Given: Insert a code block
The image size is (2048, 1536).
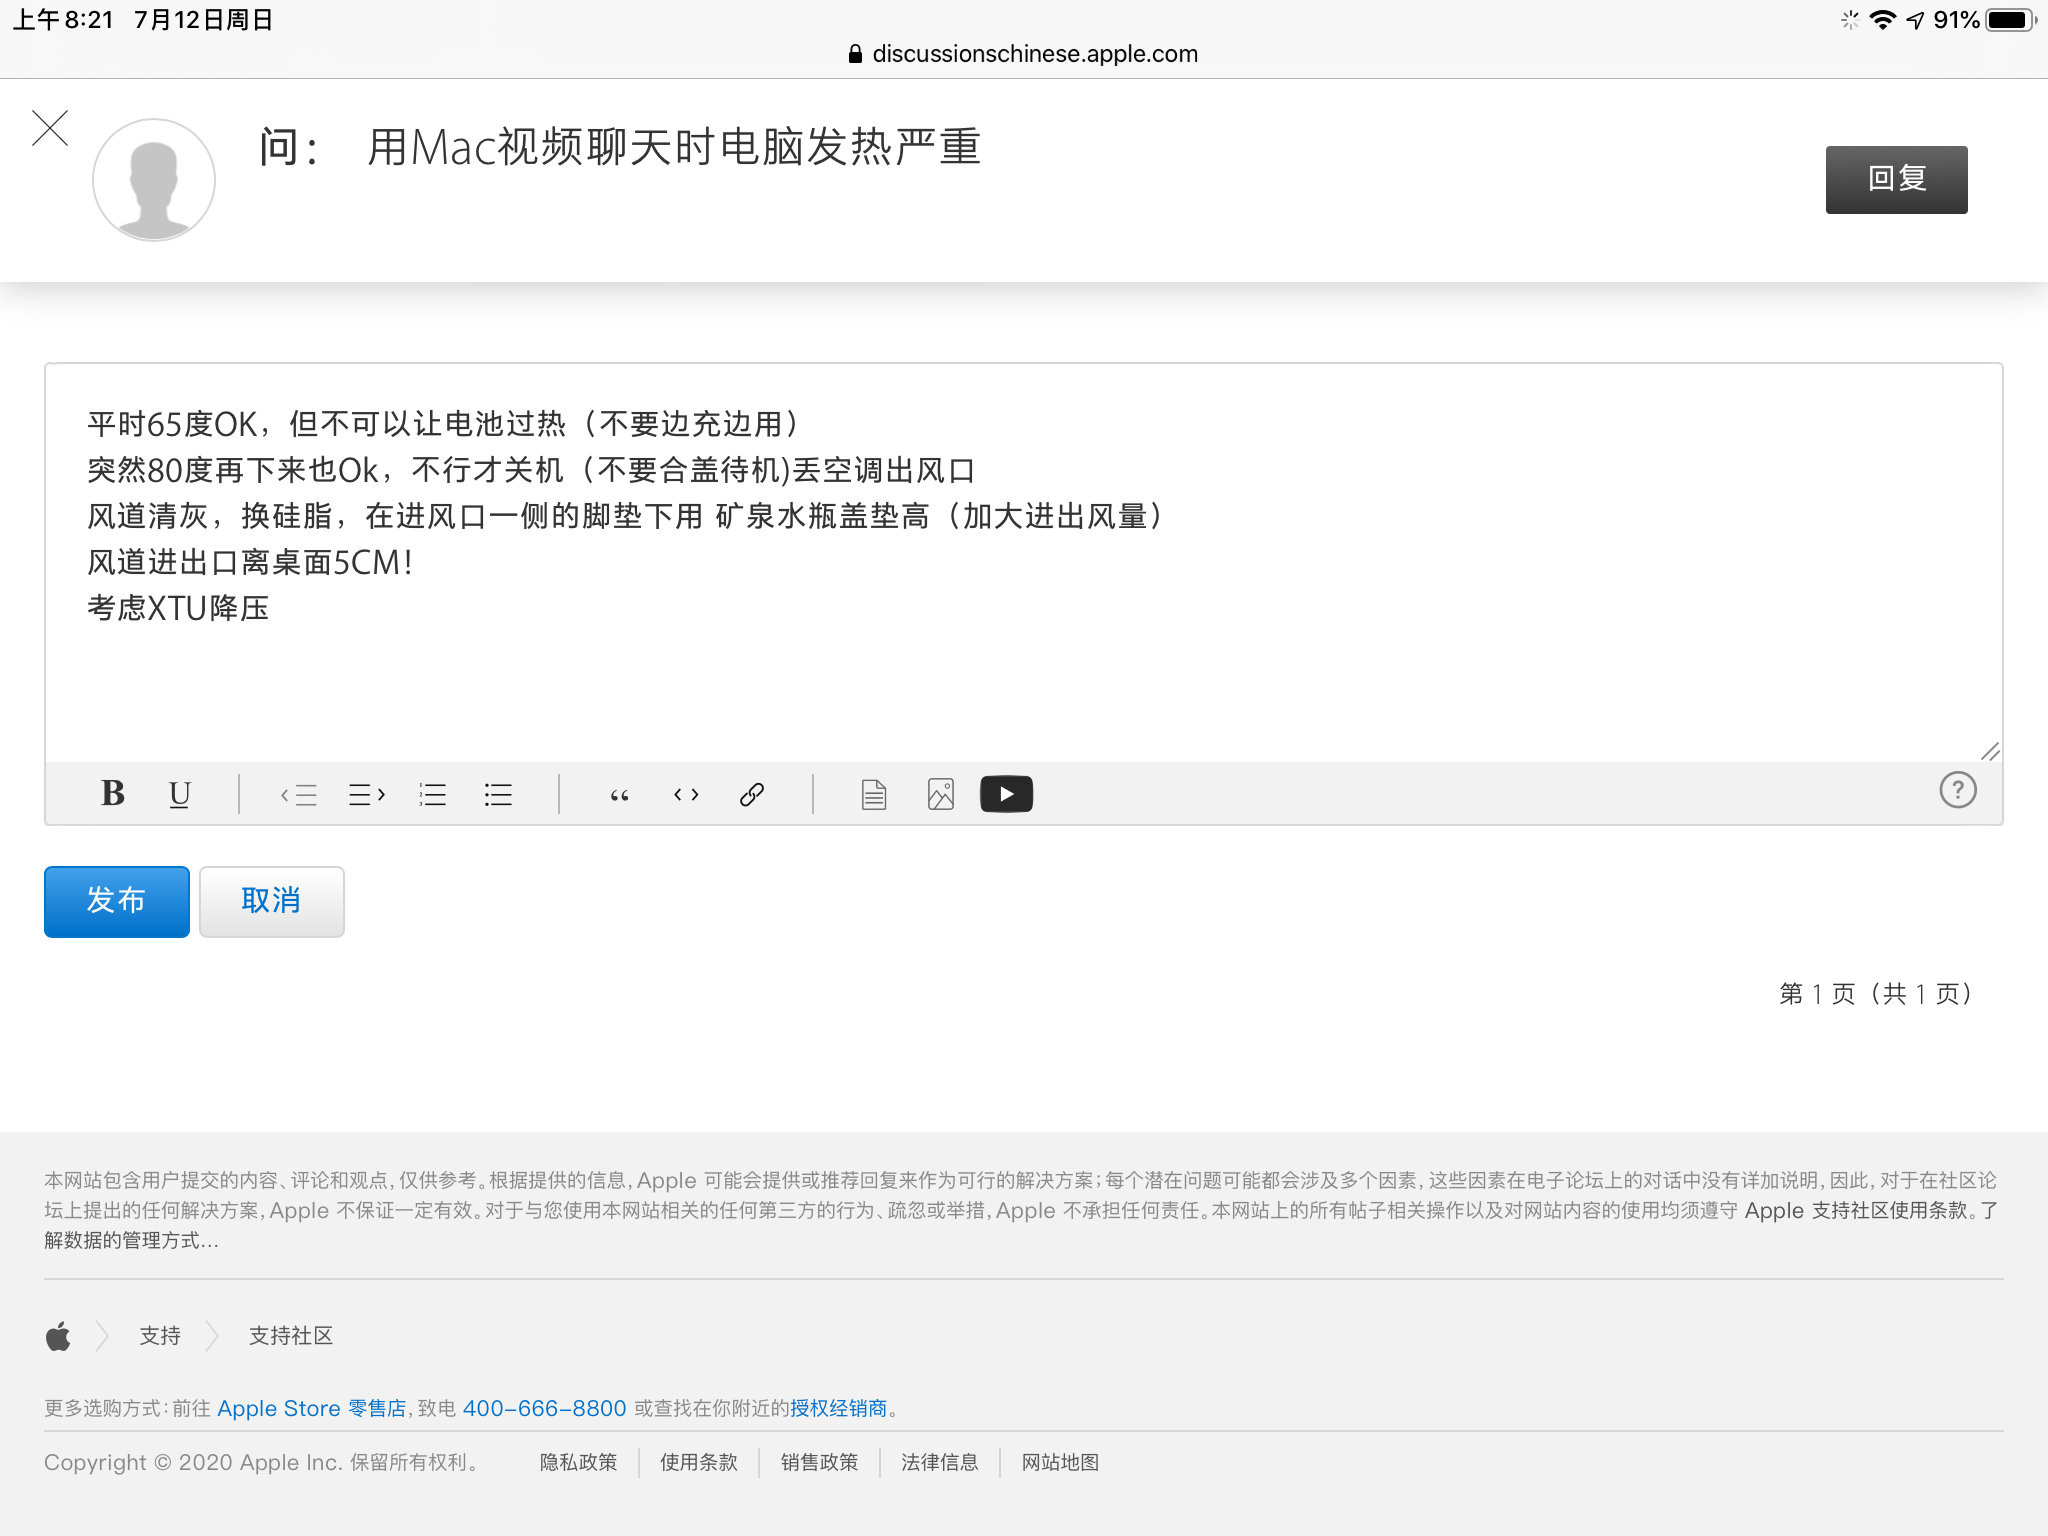Looking at the screenshot, I should 686,795.
